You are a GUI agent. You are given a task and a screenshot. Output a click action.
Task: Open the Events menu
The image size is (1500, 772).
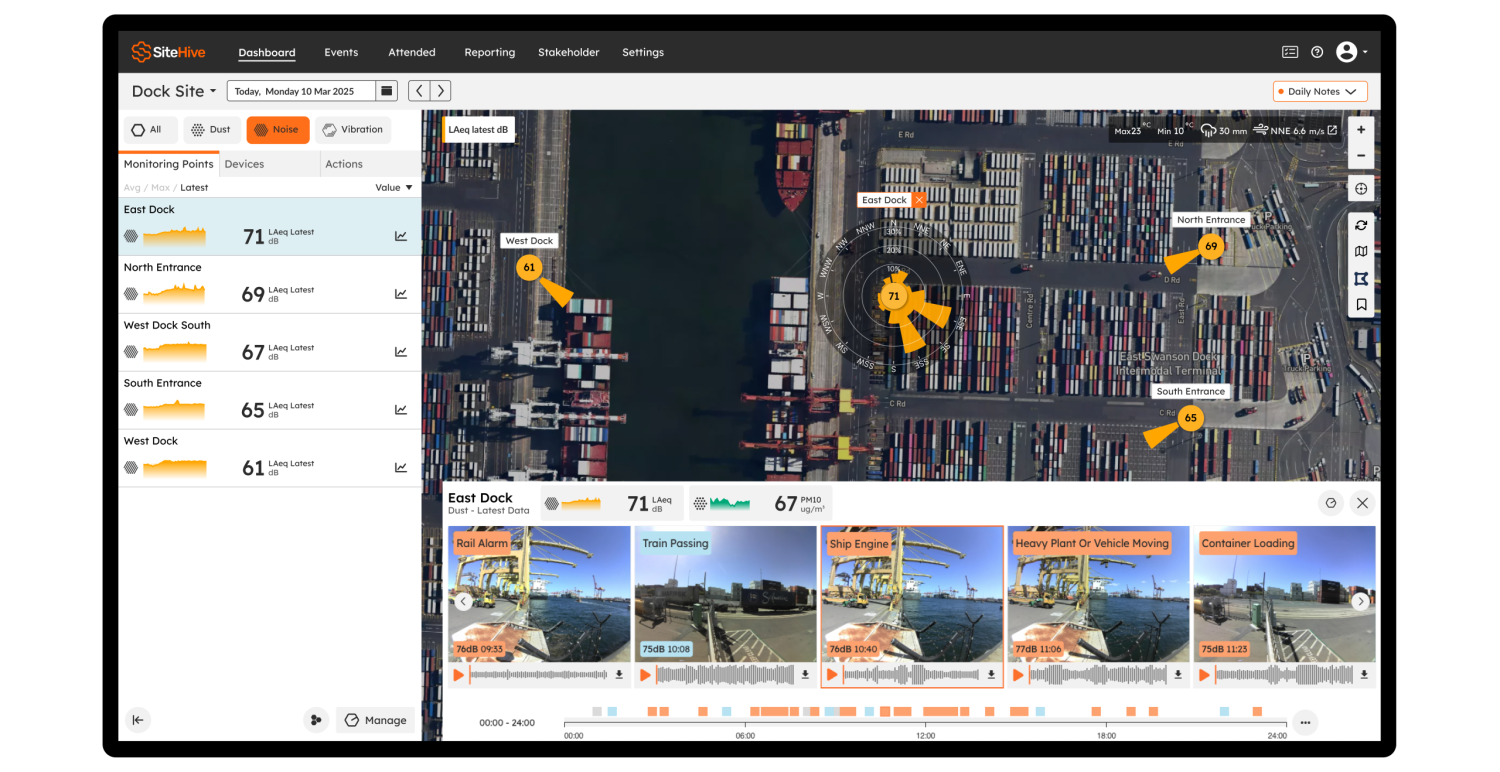341,52
